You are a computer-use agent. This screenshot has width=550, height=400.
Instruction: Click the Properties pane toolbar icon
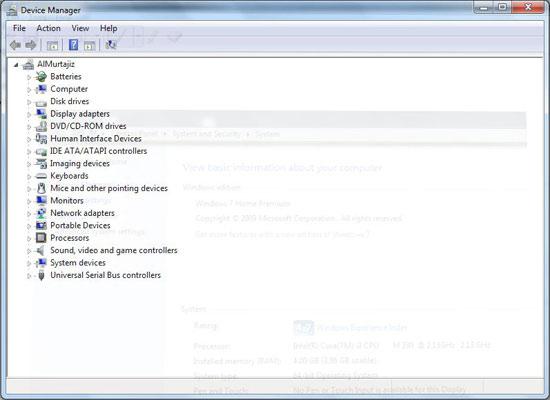(90, 45)
